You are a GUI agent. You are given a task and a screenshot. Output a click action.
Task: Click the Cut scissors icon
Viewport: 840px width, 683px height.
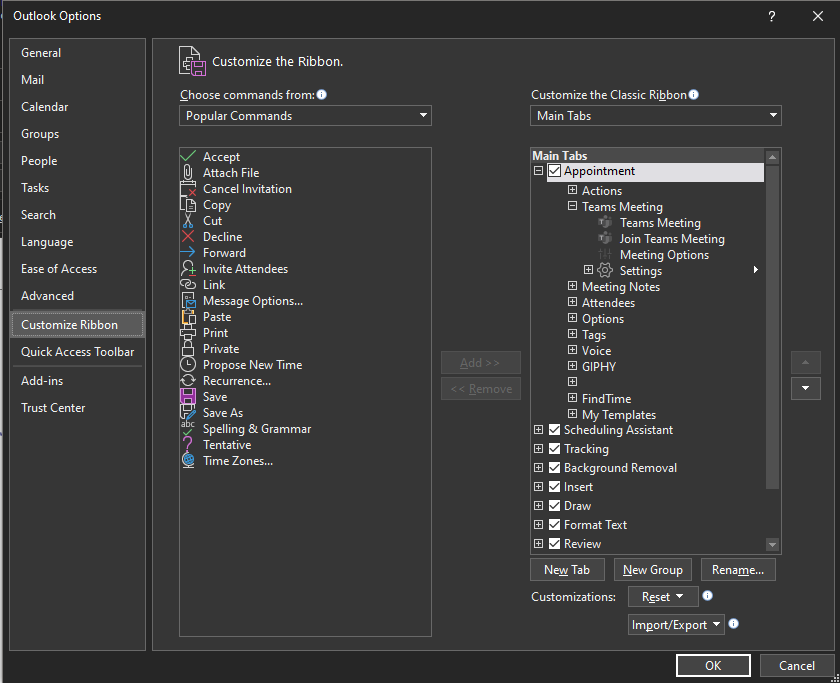point(188,221)
